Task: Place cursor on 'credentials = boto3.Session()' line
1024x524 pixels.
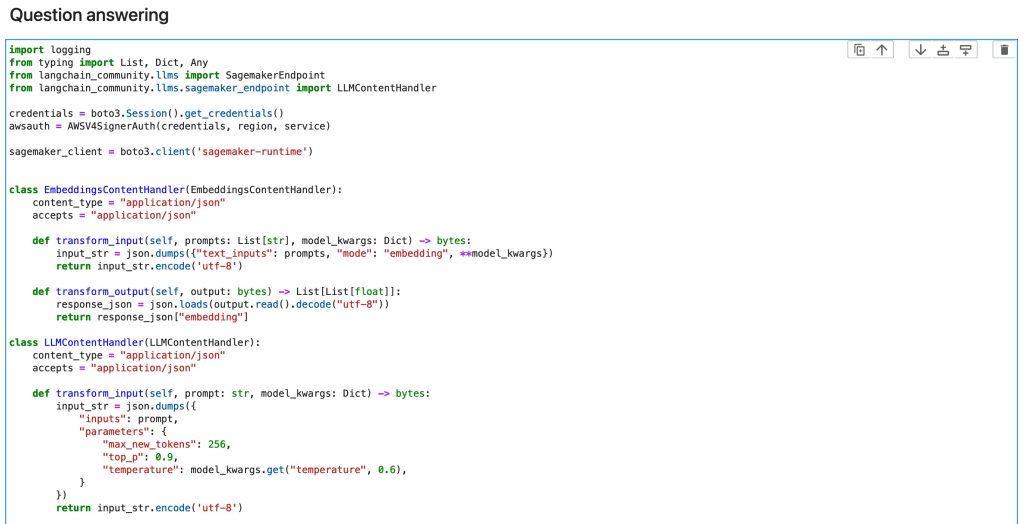Action: 146,113
